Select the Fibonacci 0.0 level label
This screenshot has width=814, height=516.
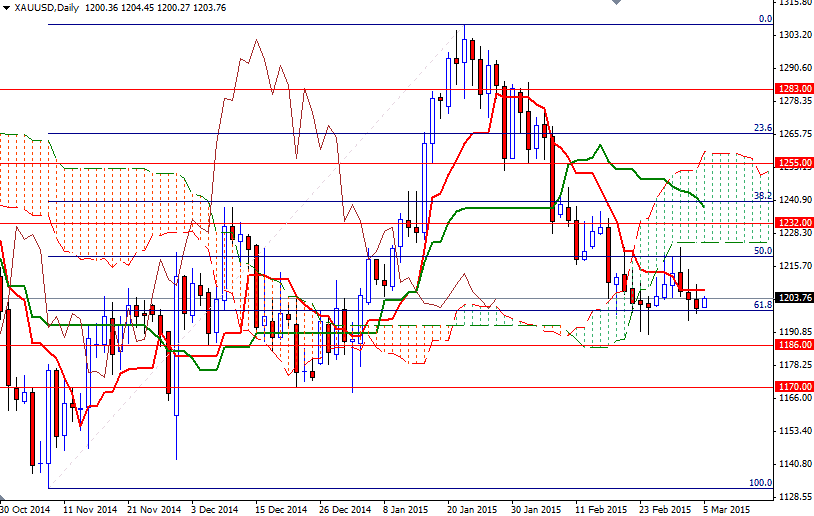coord(764,18)
